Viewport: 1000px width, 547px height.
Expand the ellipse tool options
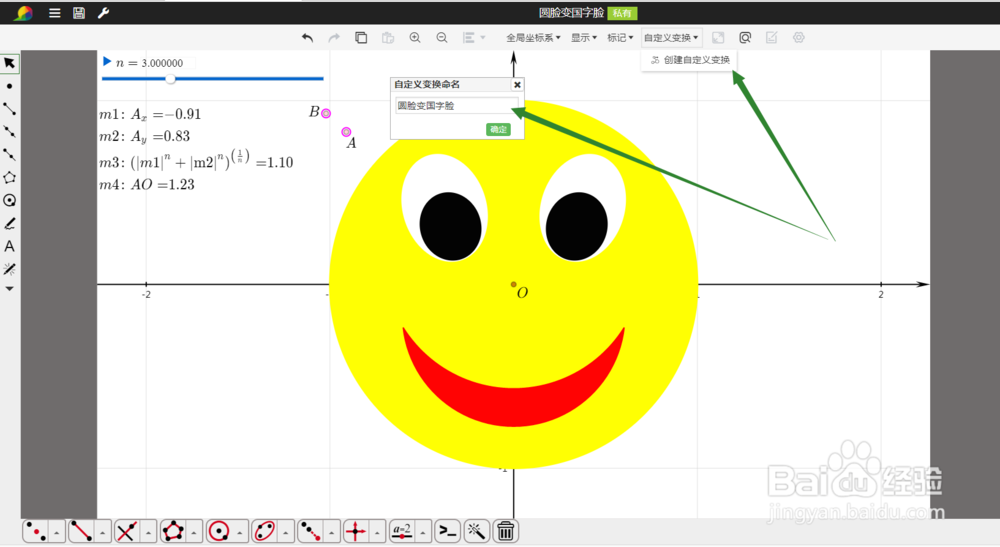coord(286,531)
